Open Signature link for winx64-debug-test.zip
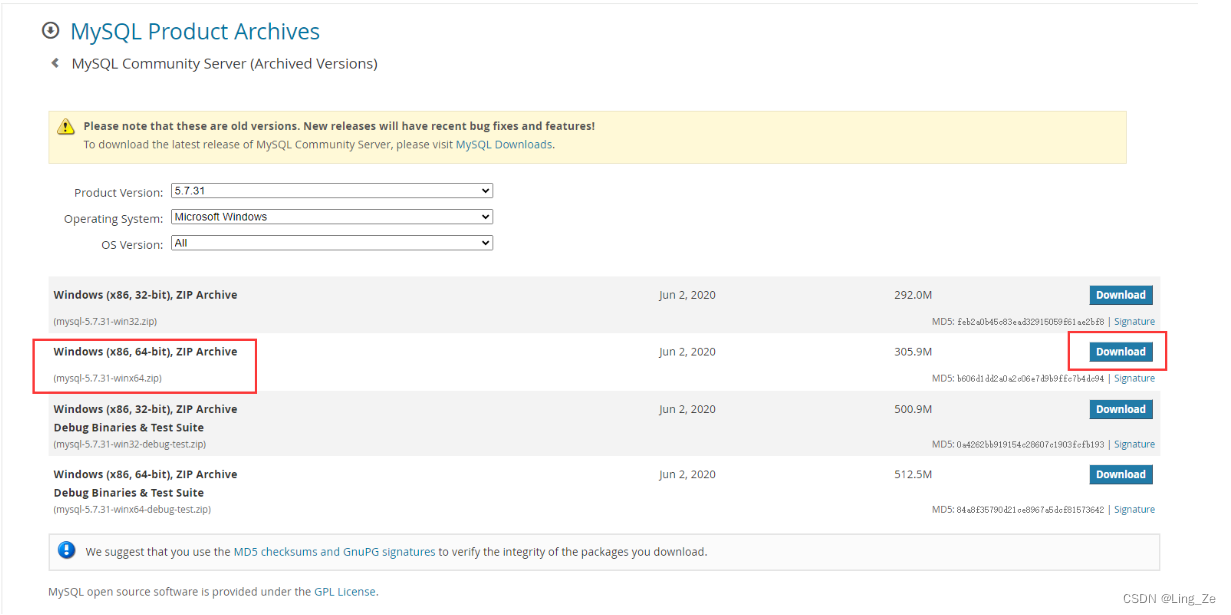The height and width of the screenshot is (615, 1231). [1134, 510]
